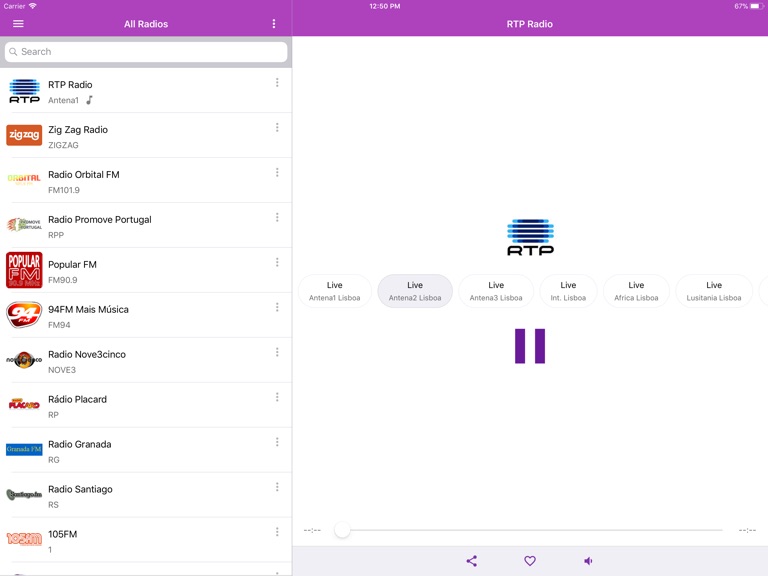Screen dimensions: 768x576
Task: Click the Radio Orbital FM logo
Action: click(x=24, y=179)
